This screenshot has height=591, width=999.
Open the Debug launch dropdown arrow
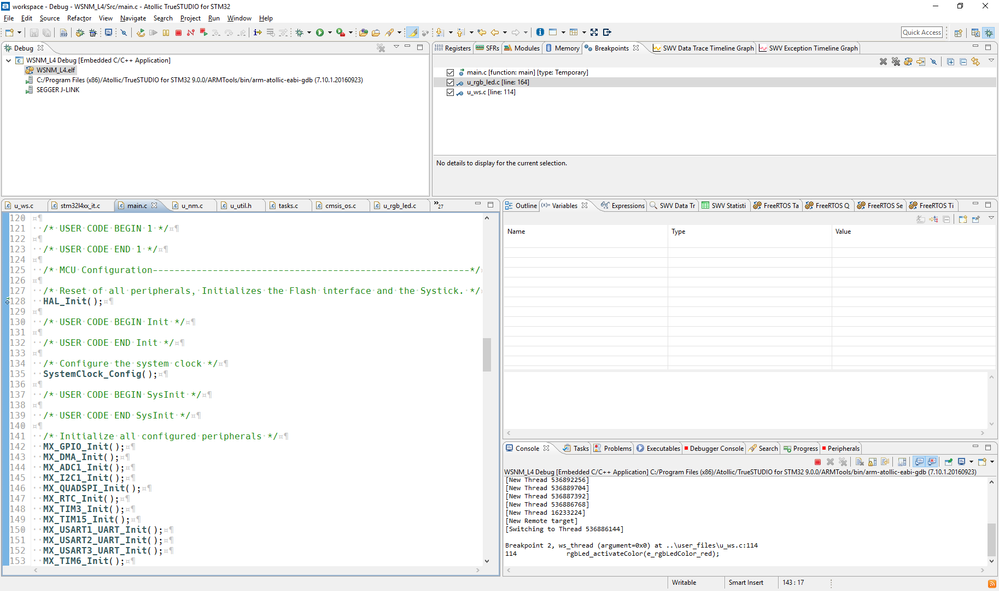tap(309, 32)
